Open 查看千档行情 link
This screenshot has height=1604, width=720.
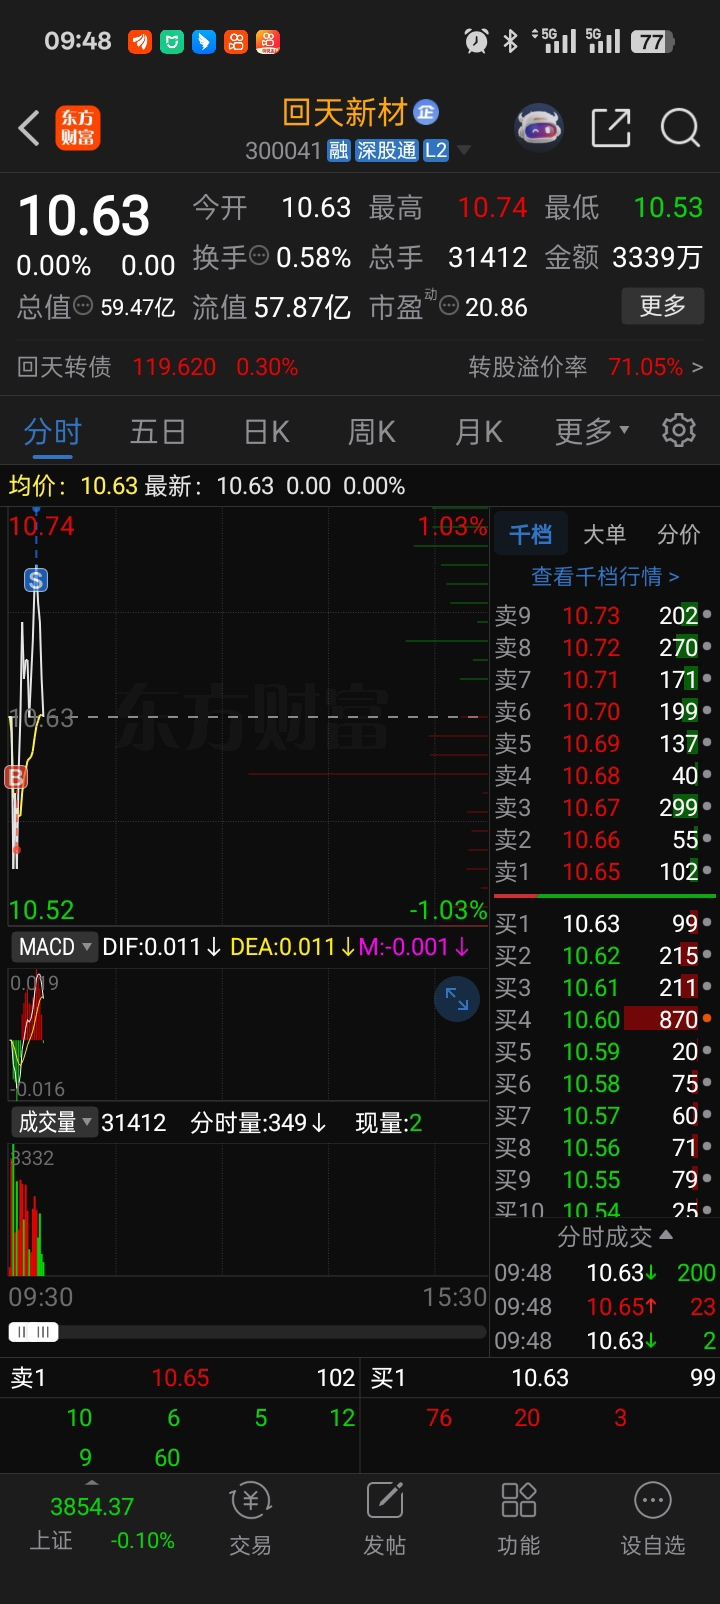pos(605,576)
